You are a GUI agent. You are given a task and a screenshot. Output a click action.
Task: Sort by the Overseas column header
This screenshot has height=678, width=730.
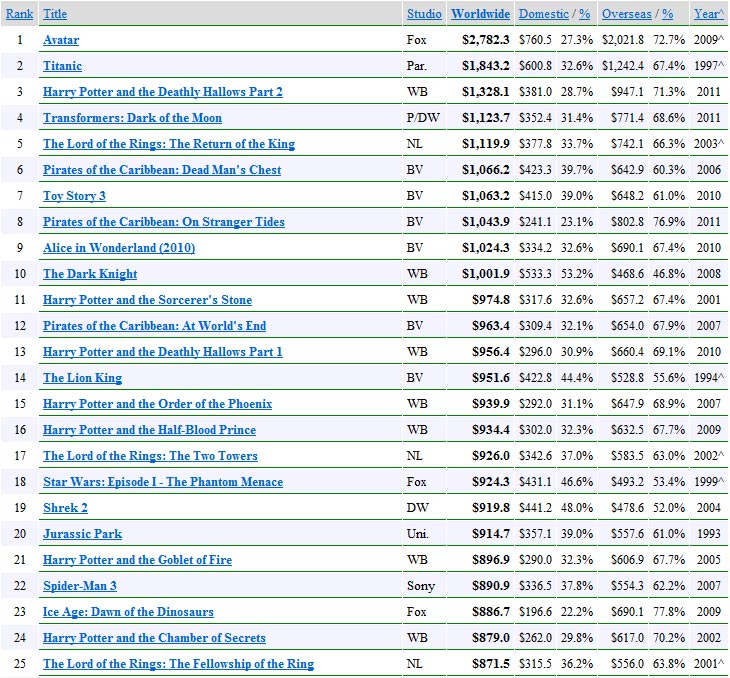coord(627,14)
